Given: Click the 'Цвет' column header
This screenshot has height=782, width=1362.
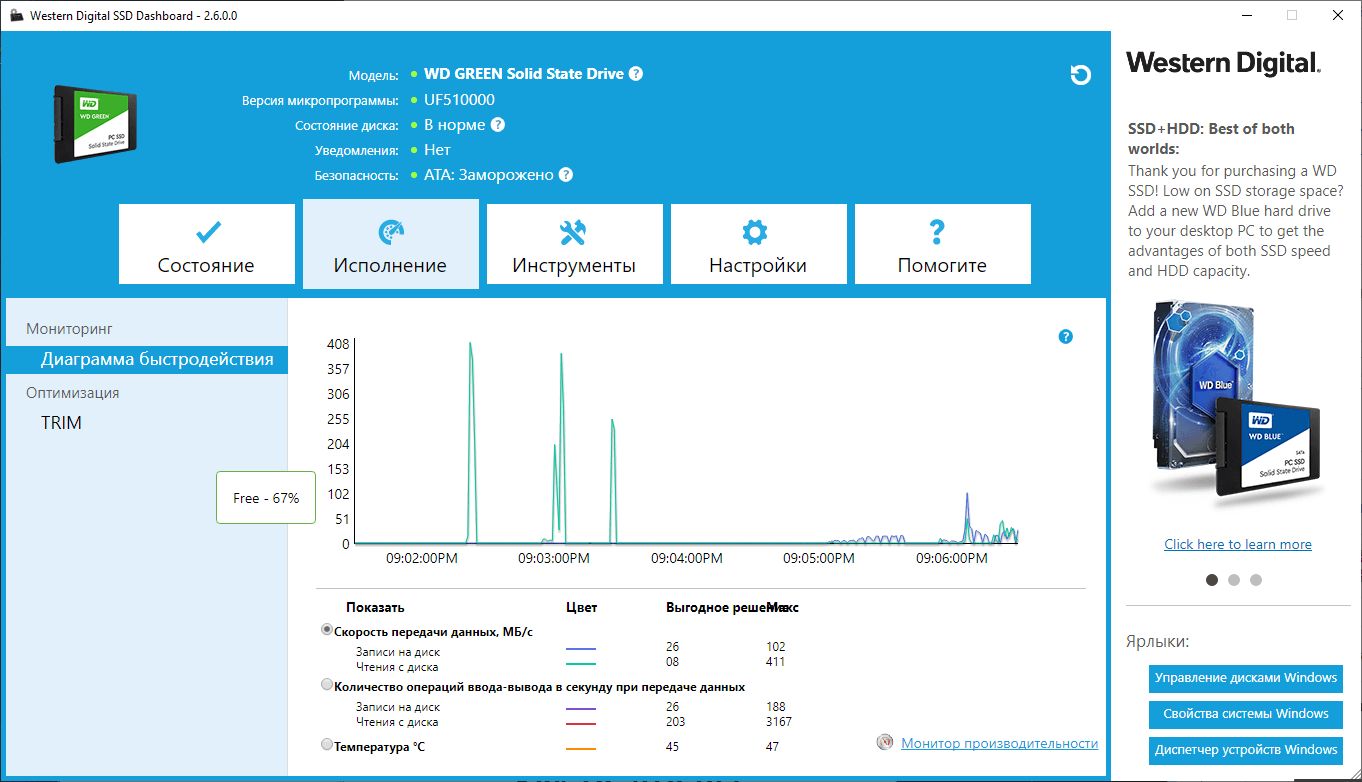Looking at the screenshot, I should tap(581, 607).
